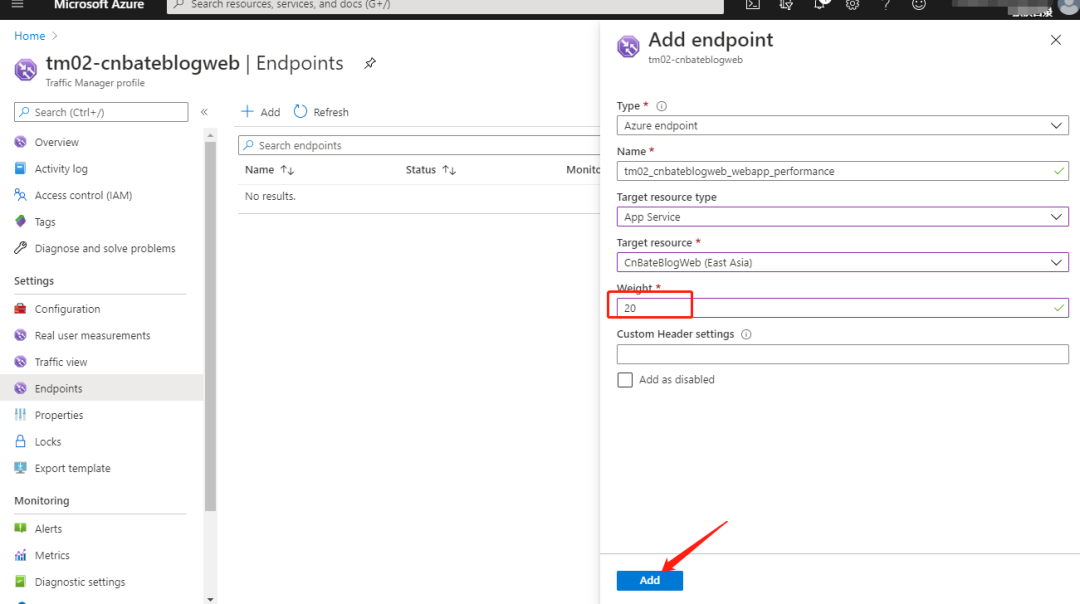This screenshot has height=604, width=1080.
Task: Open Diagnose and solve problems
Action: (x=105, y=248)
